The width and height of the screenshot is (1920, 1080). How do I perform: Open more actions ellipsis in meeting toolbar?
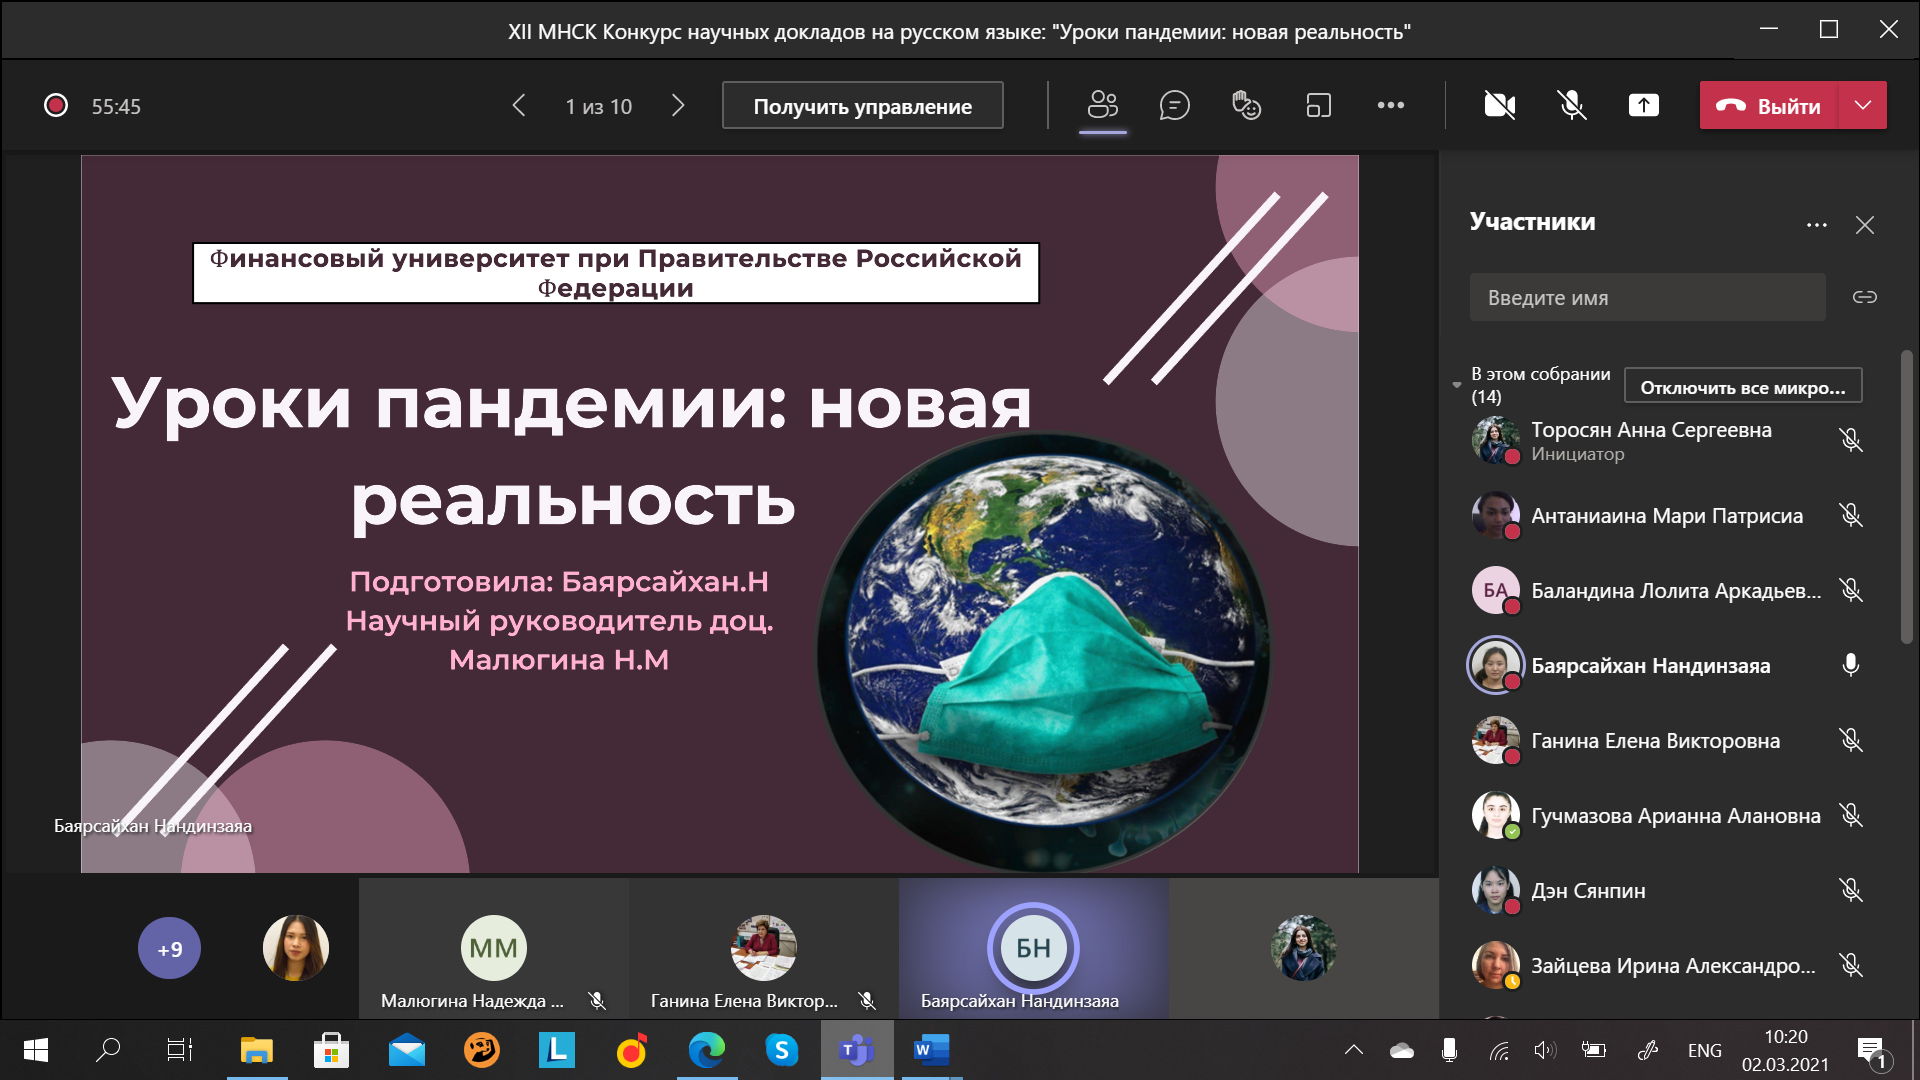pos(1390,105)
